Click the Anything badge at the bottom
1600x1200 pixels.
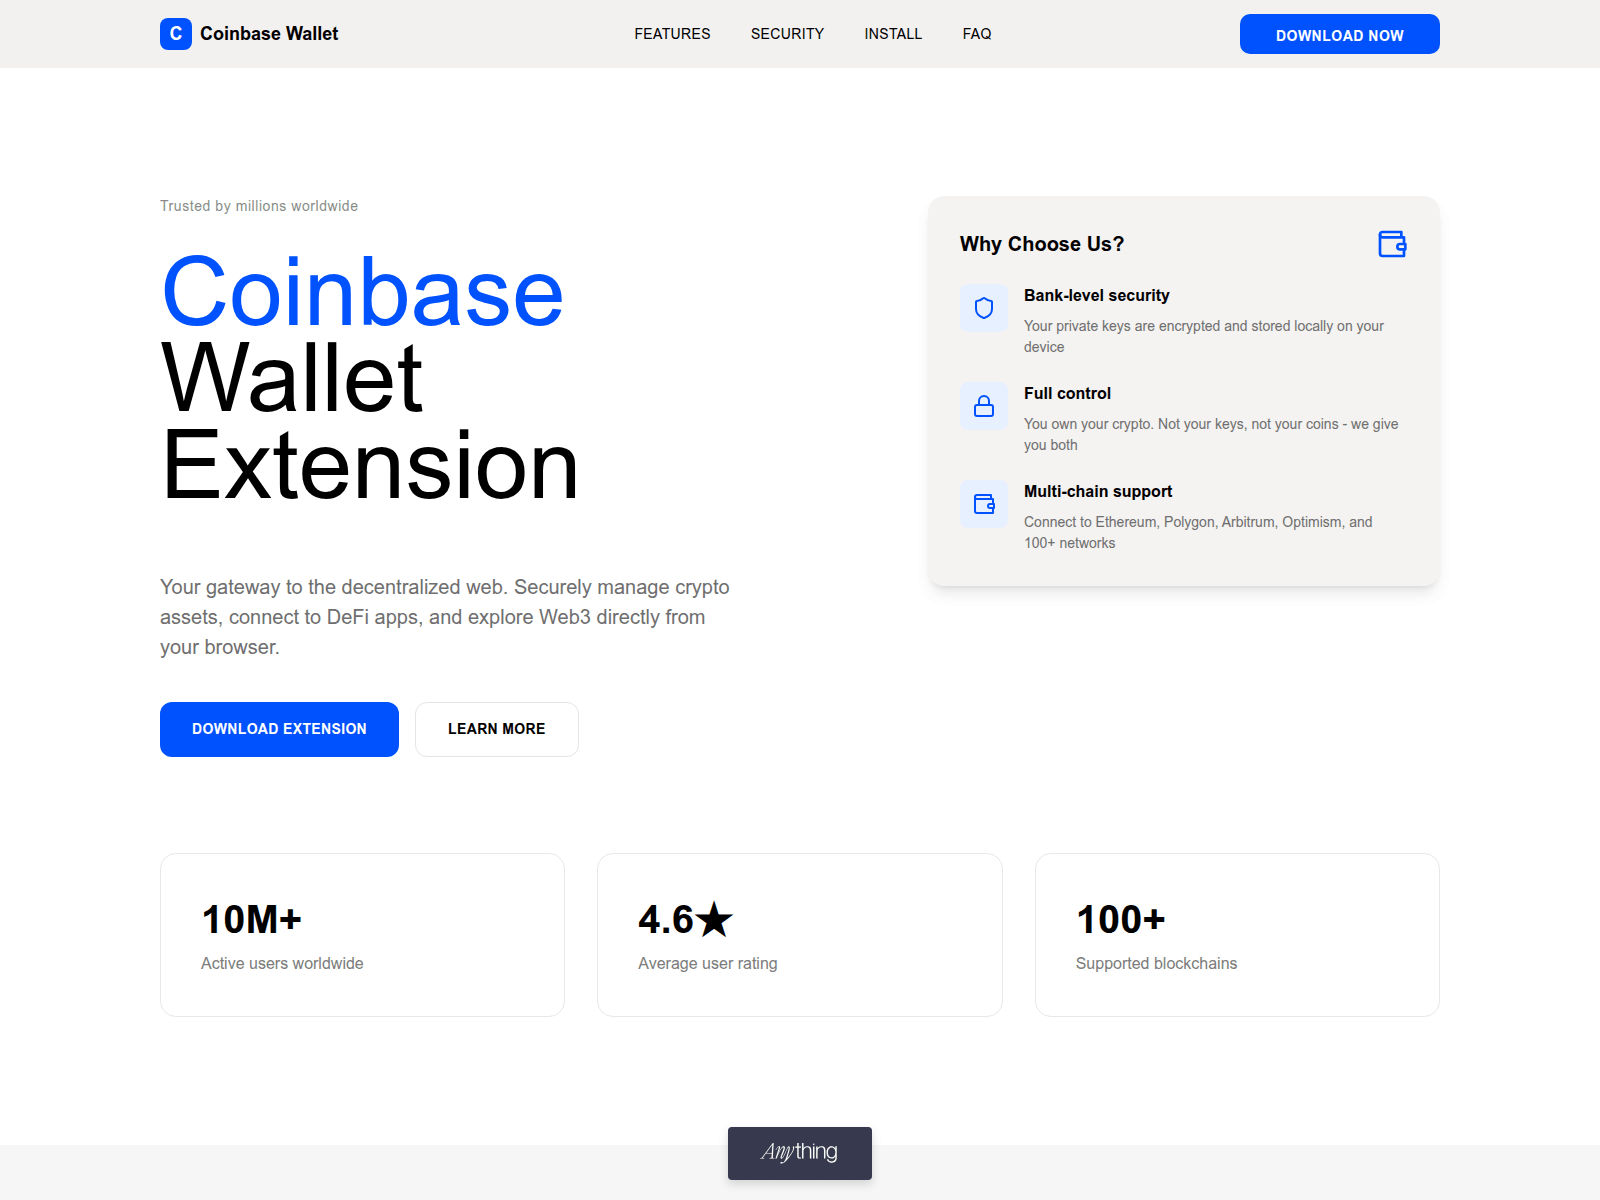pos(800,1153)
